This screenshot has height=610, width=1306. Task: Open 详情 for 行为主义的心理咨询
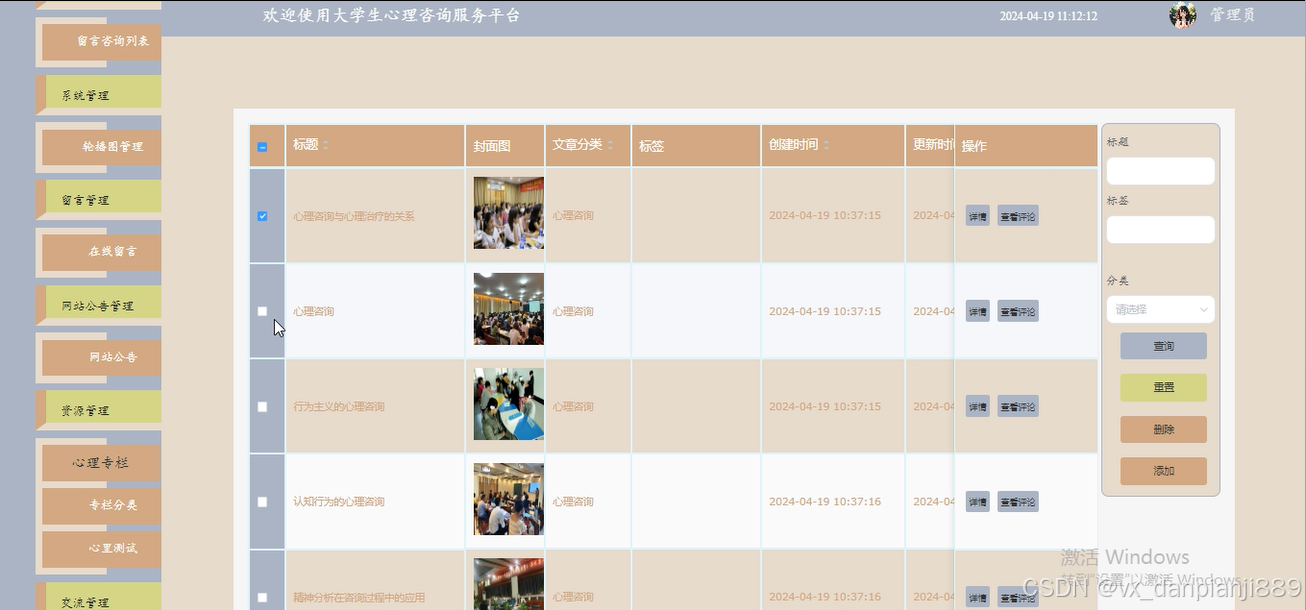977,406
